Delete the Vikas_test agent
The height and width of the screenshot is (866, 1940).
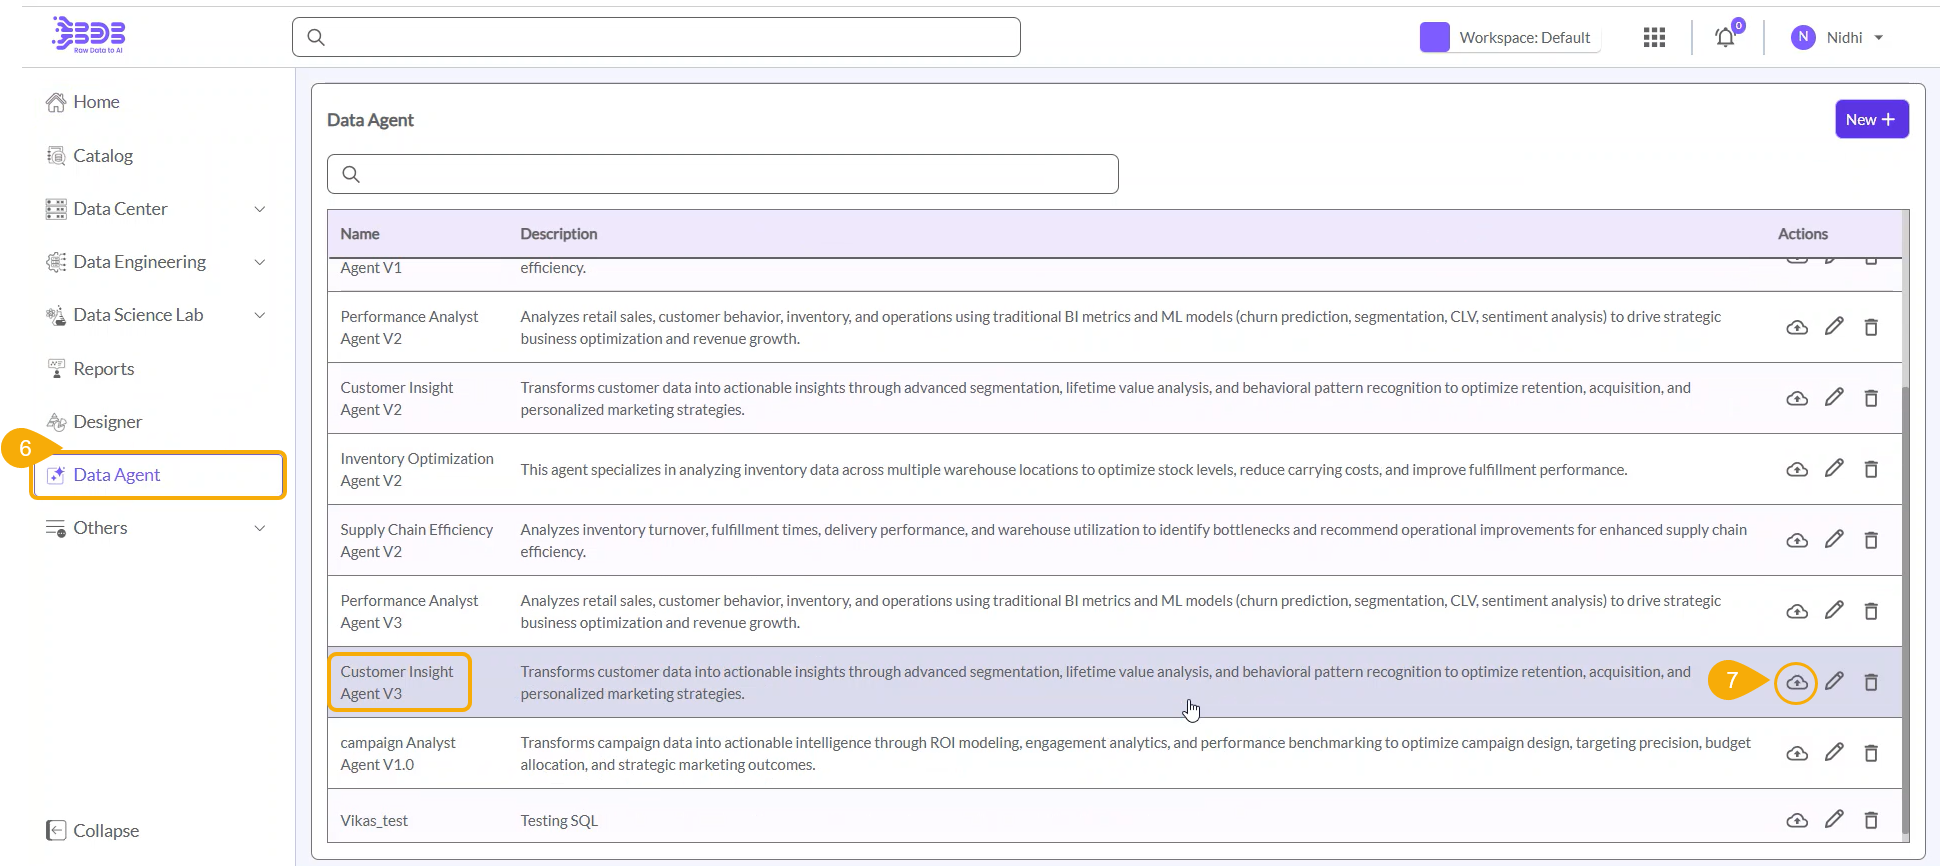click(1870, 820)
